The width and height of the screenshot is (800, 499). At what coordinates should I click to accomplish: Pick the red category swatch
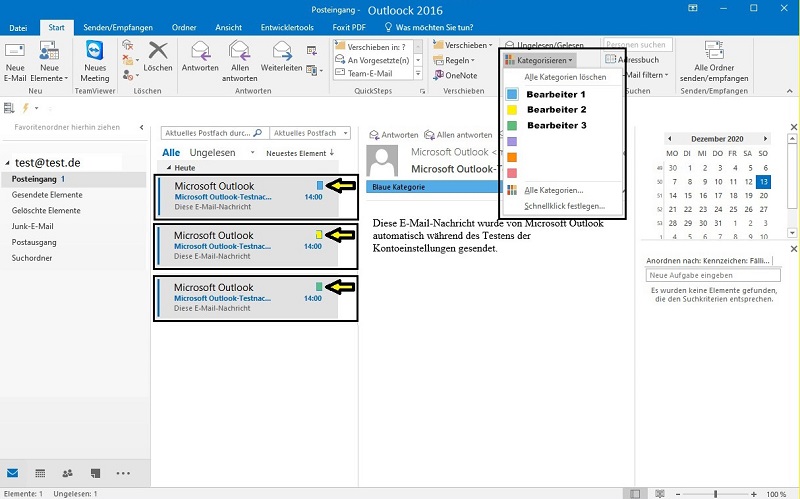[x=512, y=173]
